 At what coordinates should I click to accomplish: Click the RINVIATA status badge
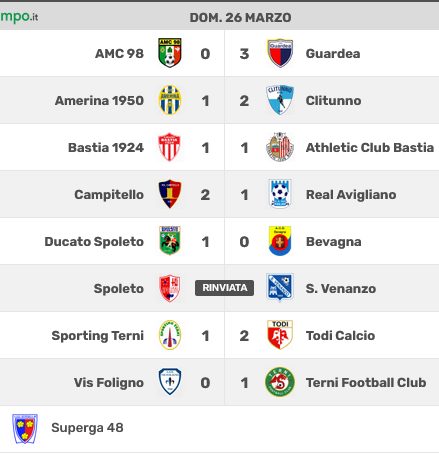click(x=224, y=288)
